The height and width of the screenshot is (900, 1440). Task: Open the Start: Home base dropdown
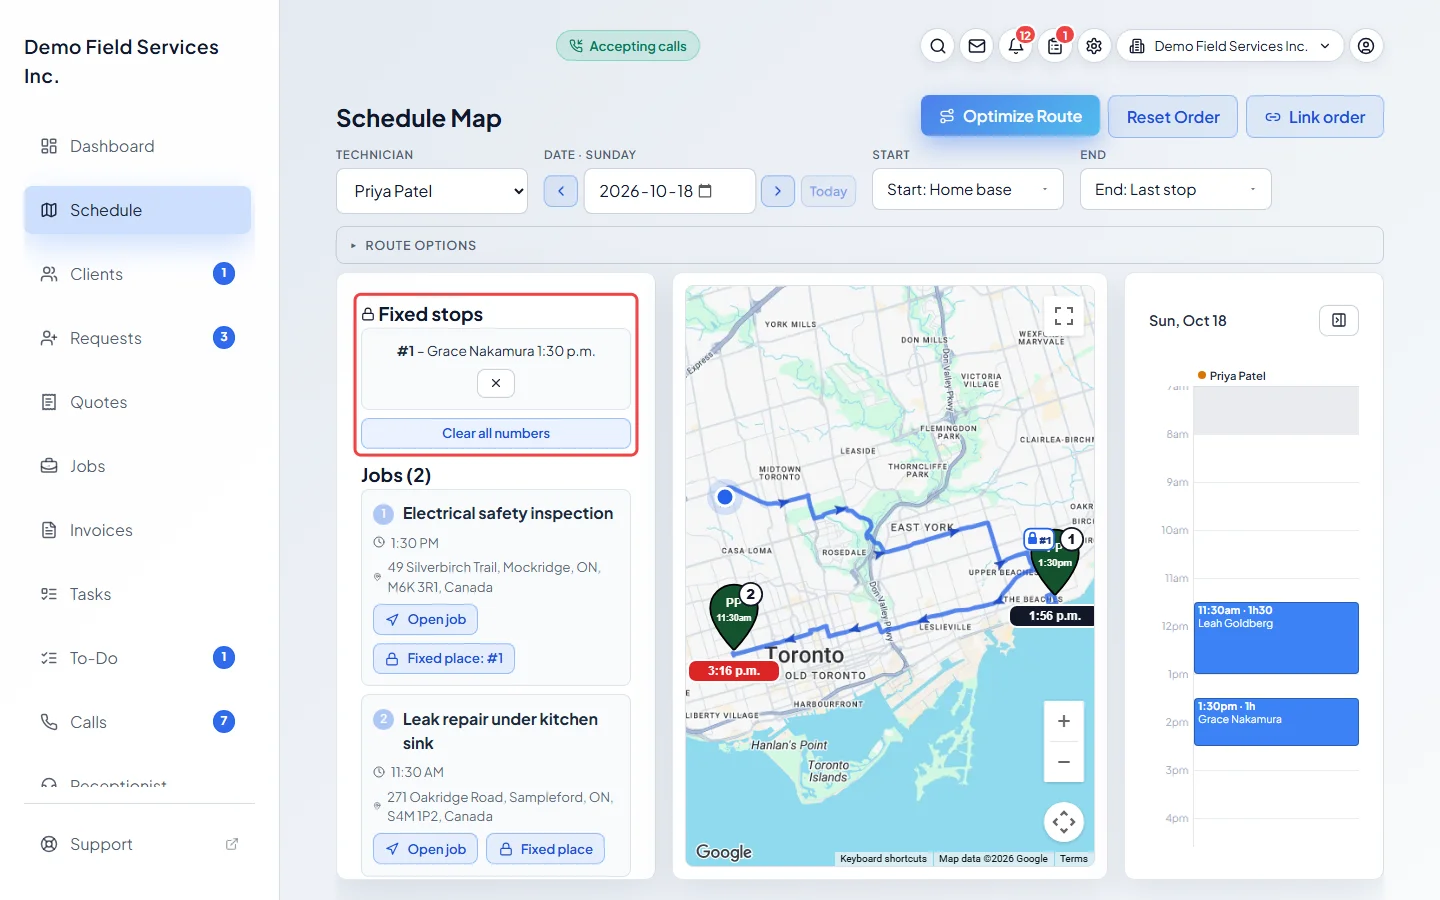(x=968, y=189)
